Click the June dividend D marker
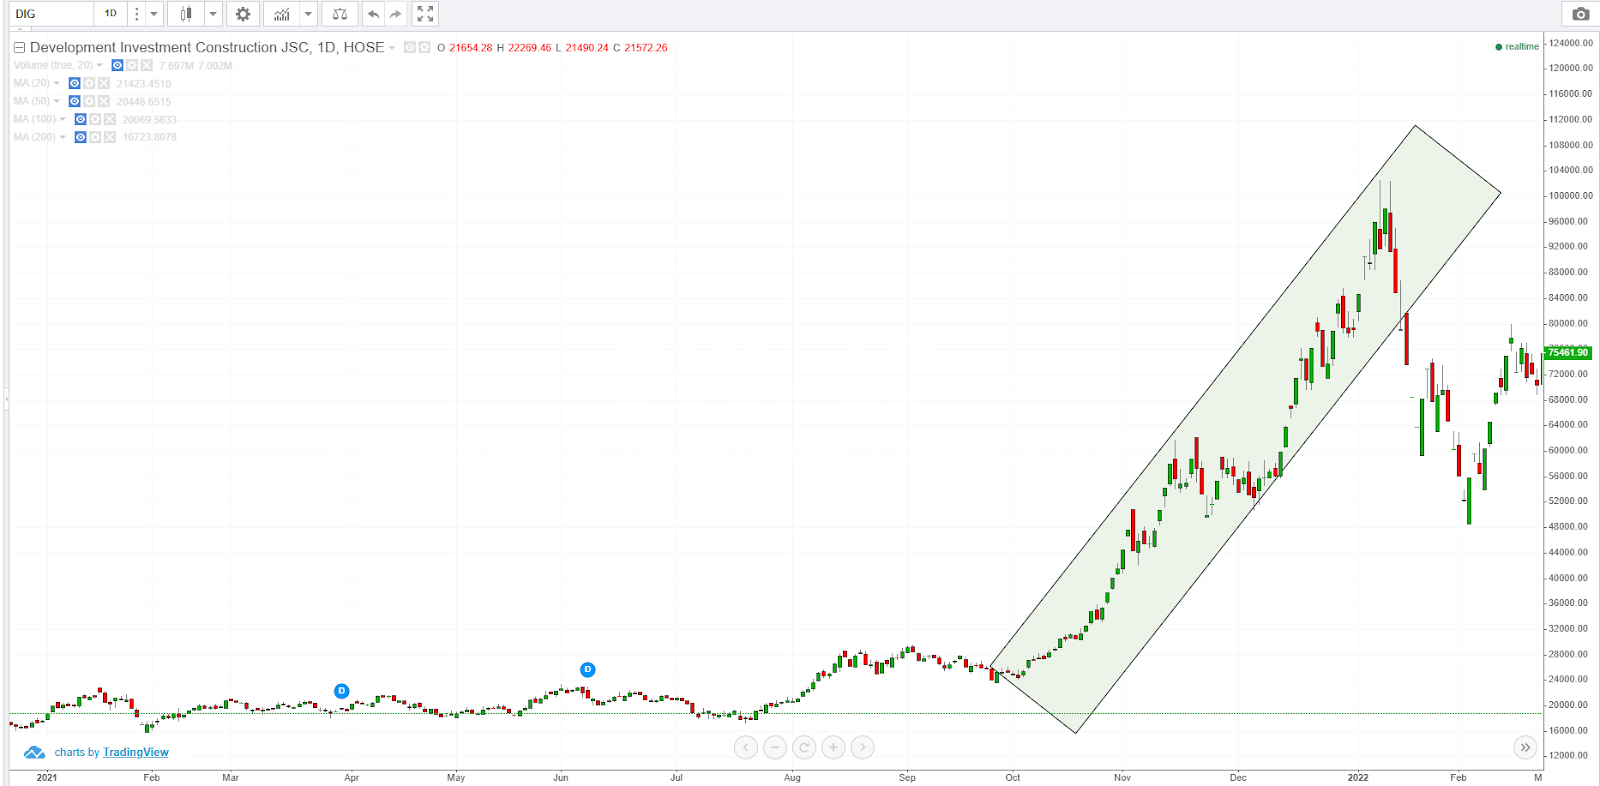Screen dimensions: 1600x786 [588, 670]
